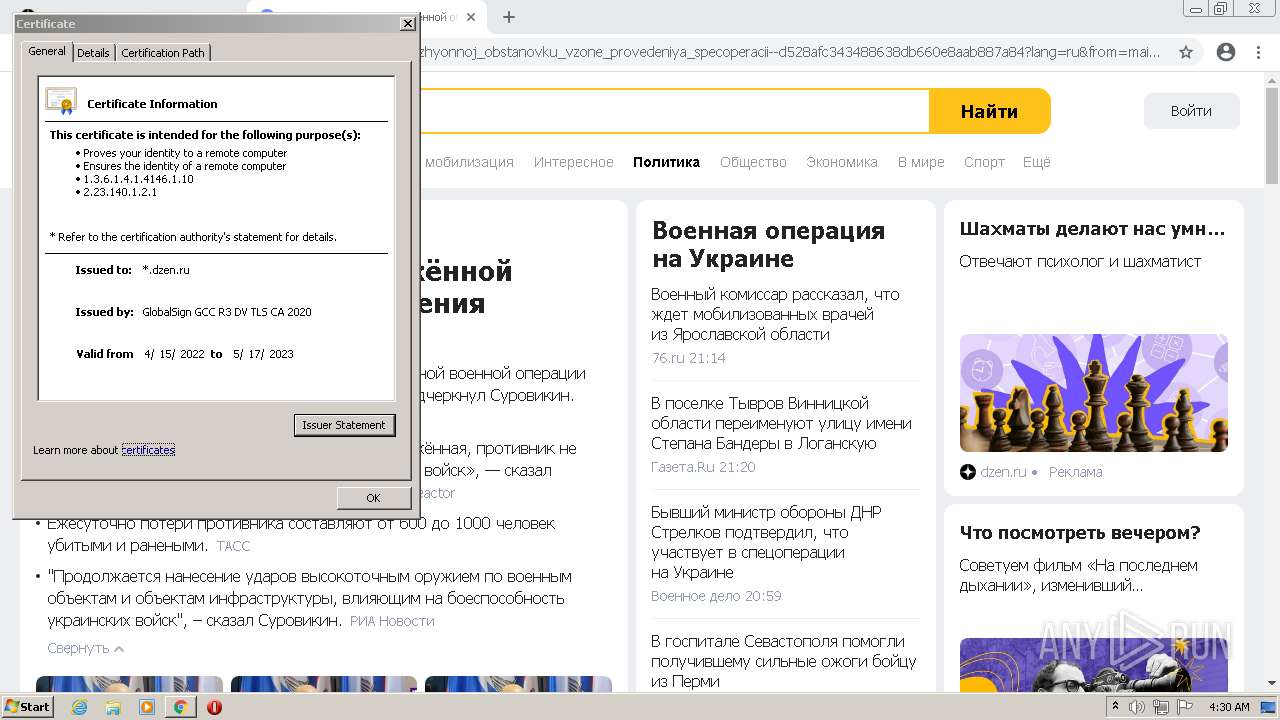Click the 4:30 AM system clock
Screen dimensions: 1280x720
click(1229, 707)
